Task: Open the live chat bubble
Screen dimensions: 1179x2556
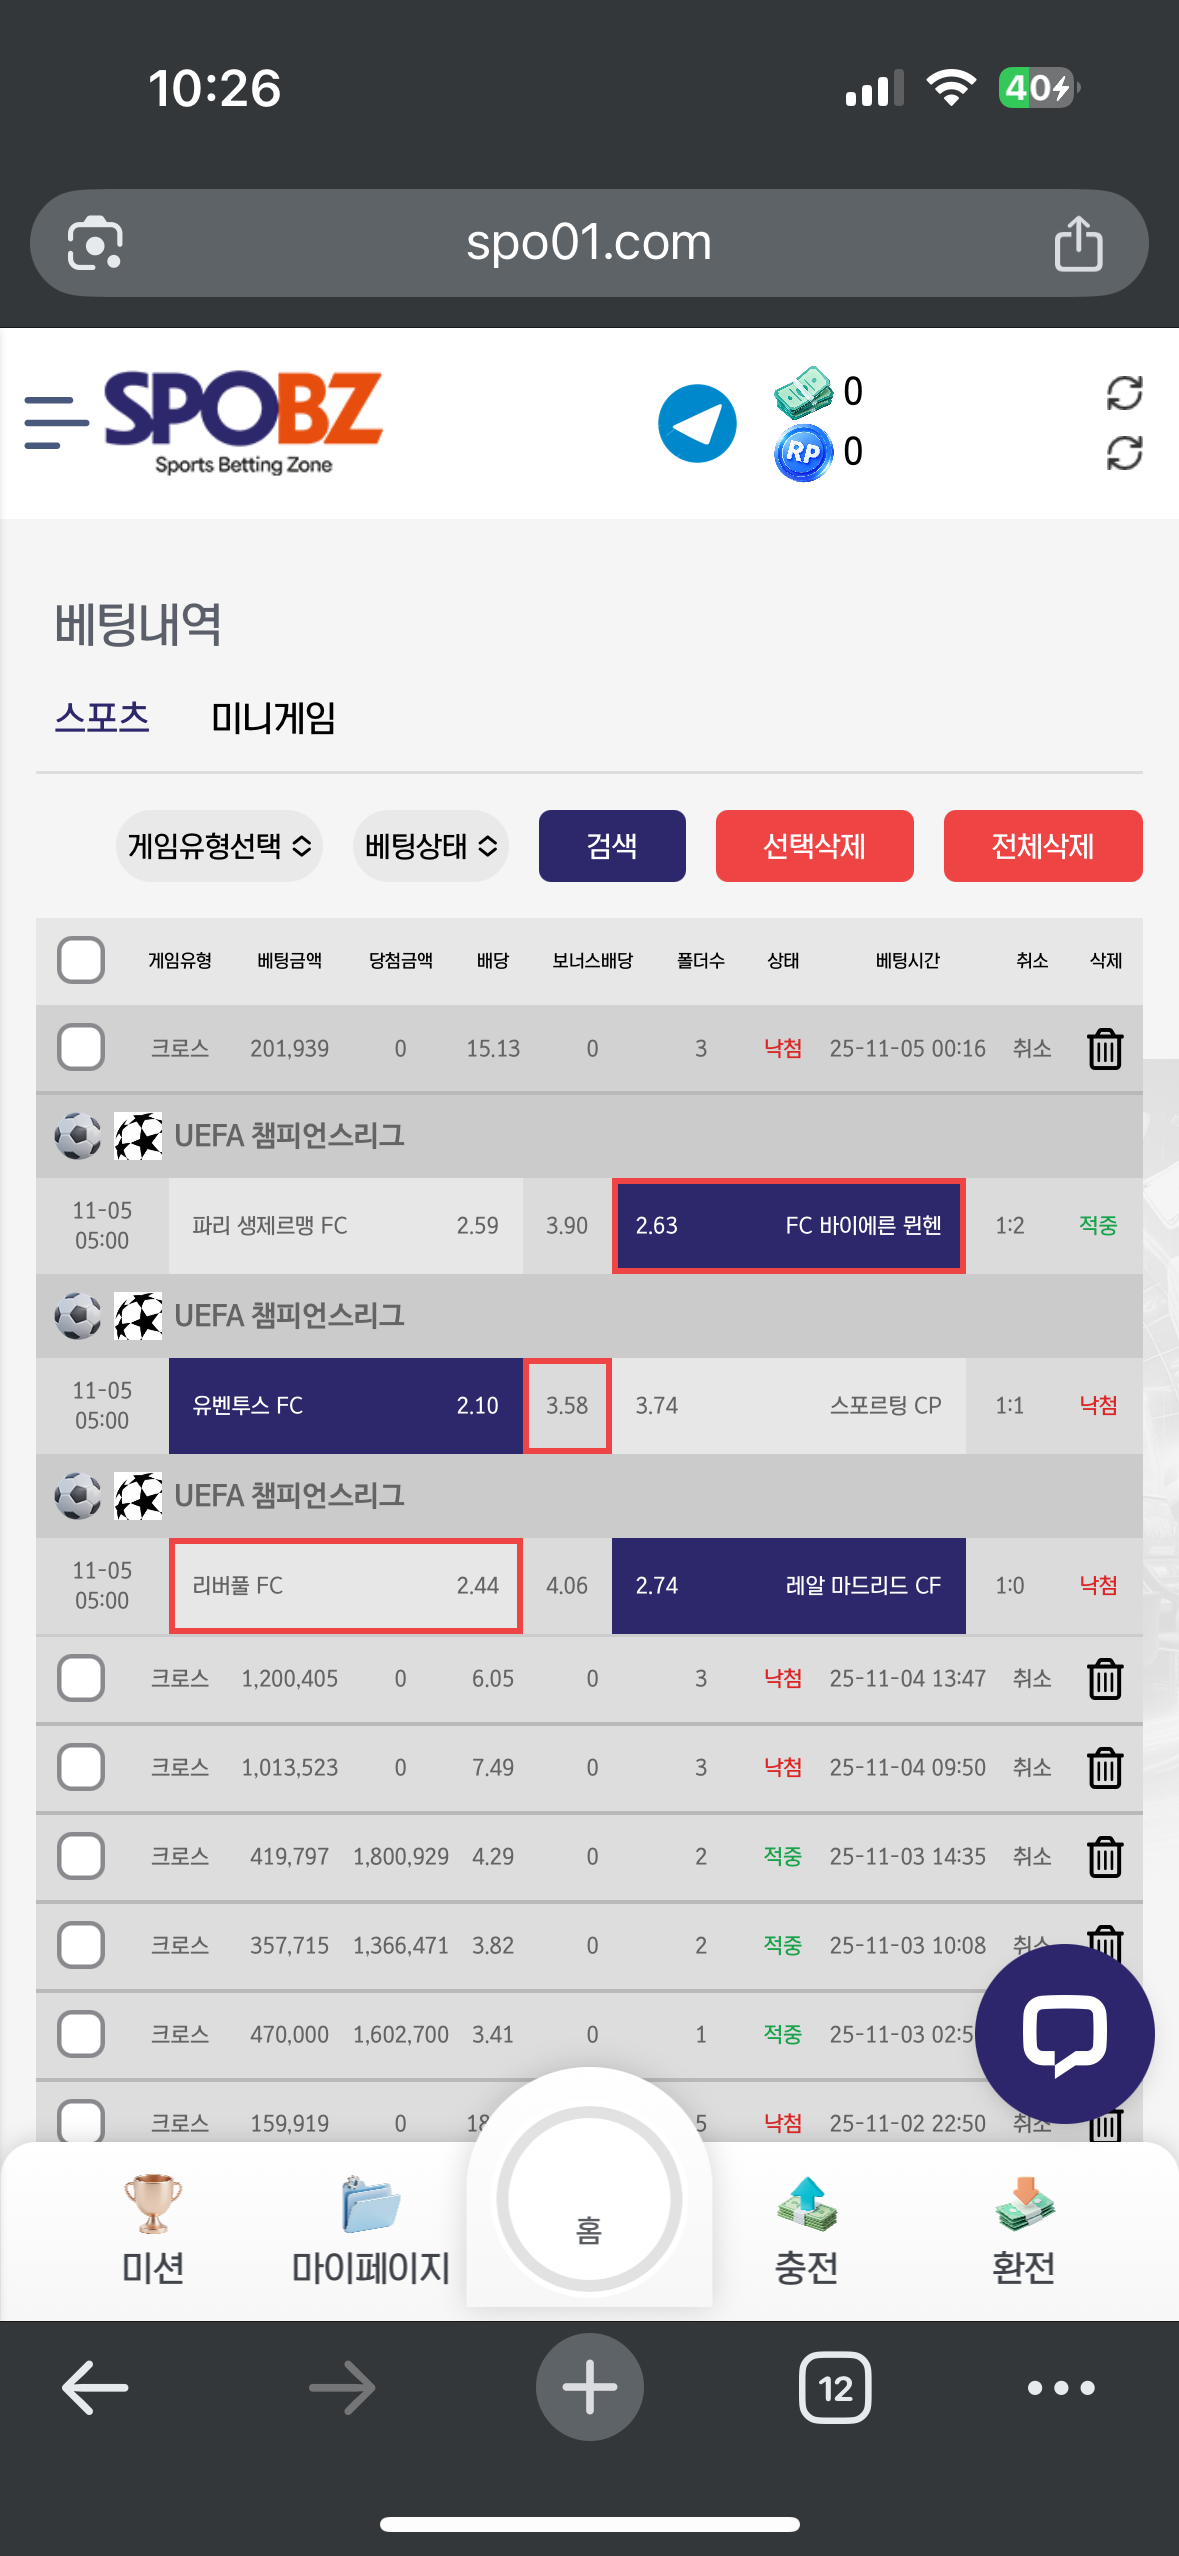Action: (x=1064, y=2033)
